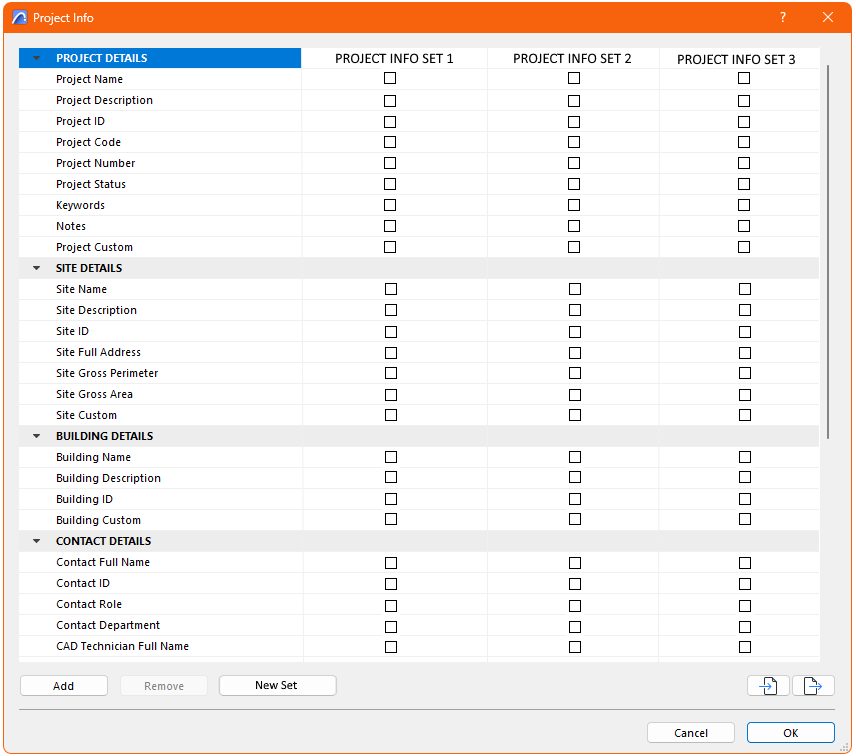
Task: Check the Keywords box in Project Info Set 1
Action: point(390,205)
